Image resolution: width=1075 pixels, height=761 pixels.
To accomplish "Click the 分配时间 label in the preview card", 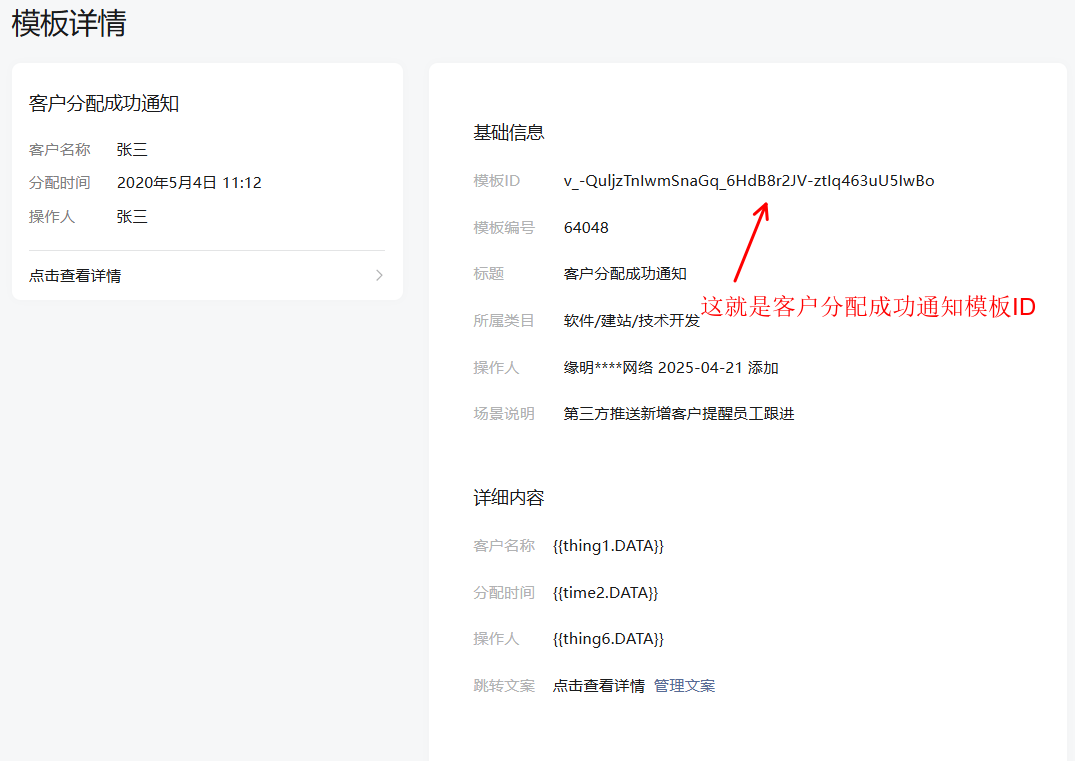I will pyautogui.click(x=60, y=183).
